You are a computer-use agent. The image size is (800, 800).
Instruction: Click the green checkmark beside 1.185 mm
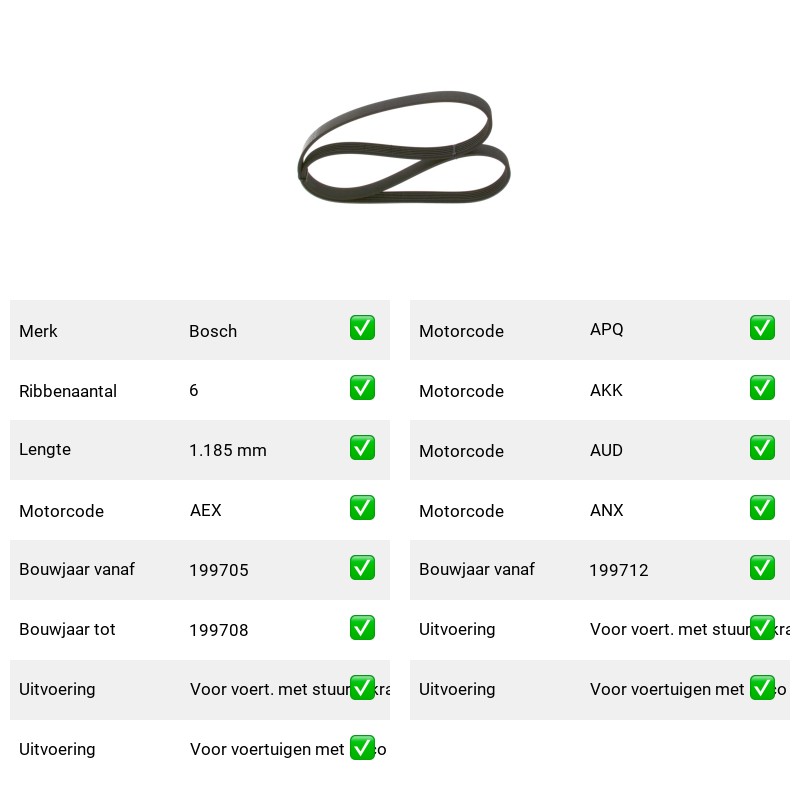tap(362, 447)
